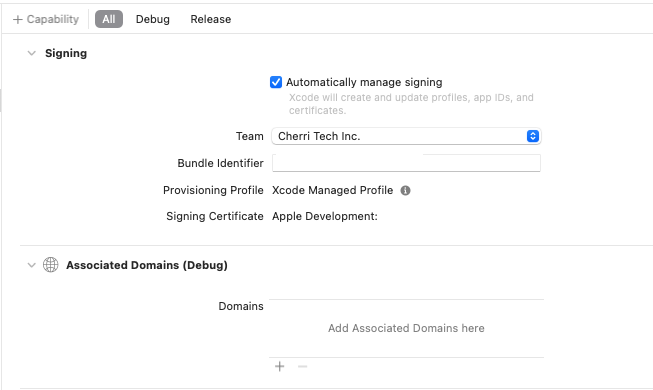Click the Automatically manage signing label
The width and height of the screenshot is (653, 390).
coord(364,82)
